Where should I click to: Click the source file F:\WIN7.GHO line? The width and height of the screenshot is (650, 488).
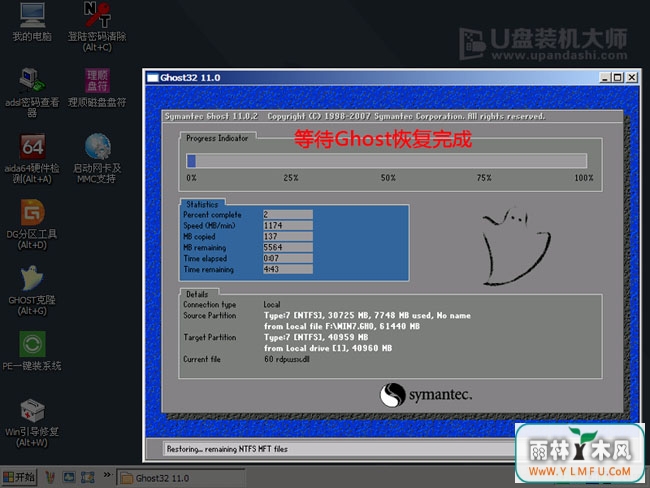click(x=342, y=326)
